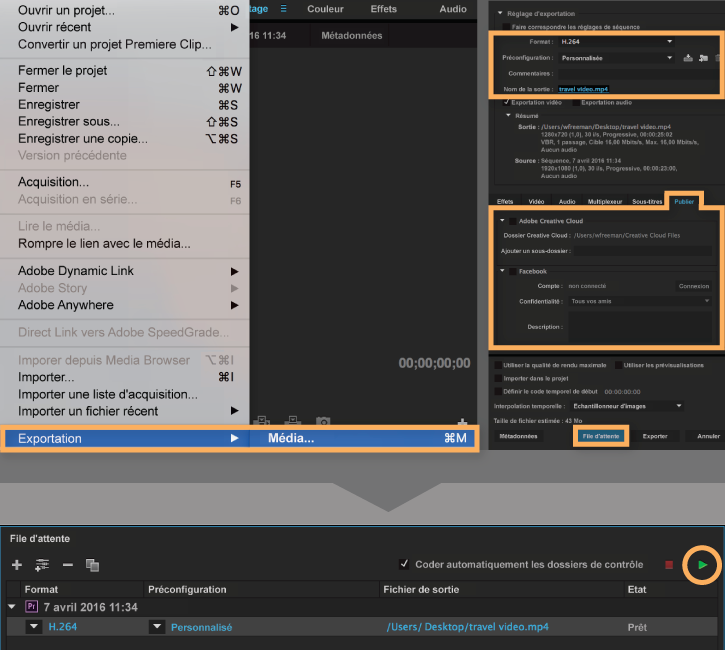The image size is (725, 650).
Task: Click the camera export frame icon
Action: point(323,421)
